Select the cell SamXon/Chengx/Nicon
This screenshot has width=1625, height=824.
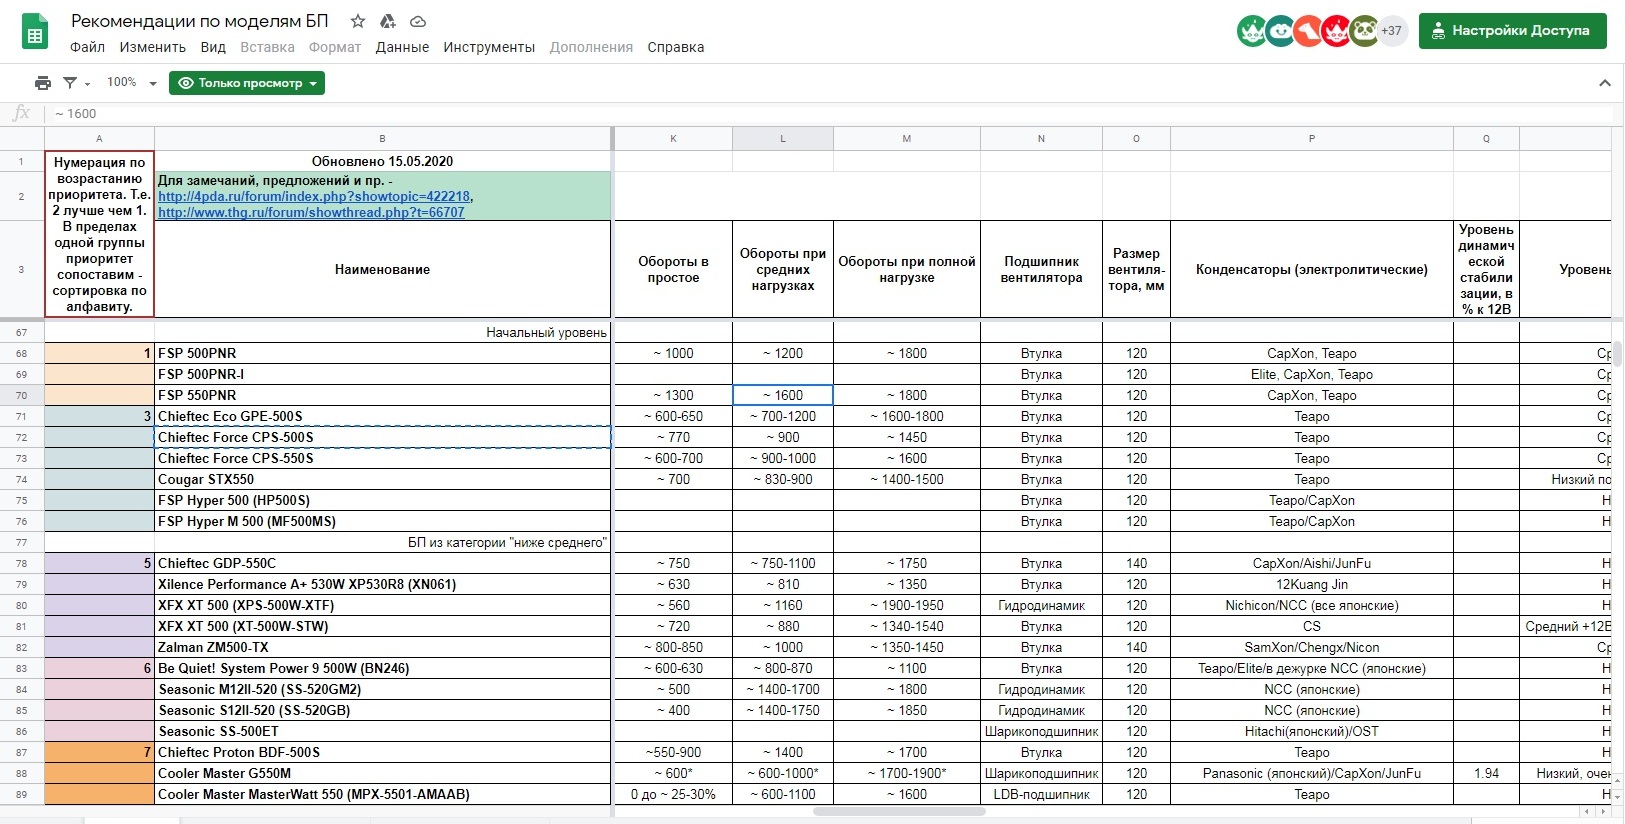(1312, 647)
